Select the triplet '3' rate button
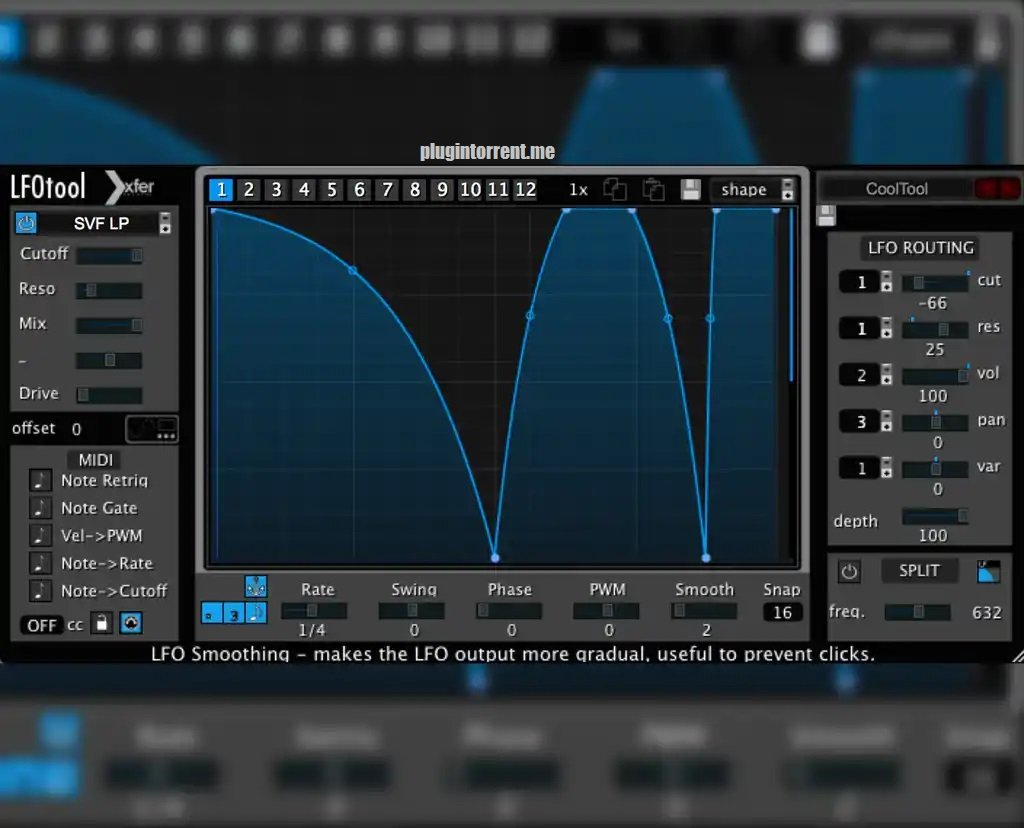1024x828 pixels. coord(233,613)
